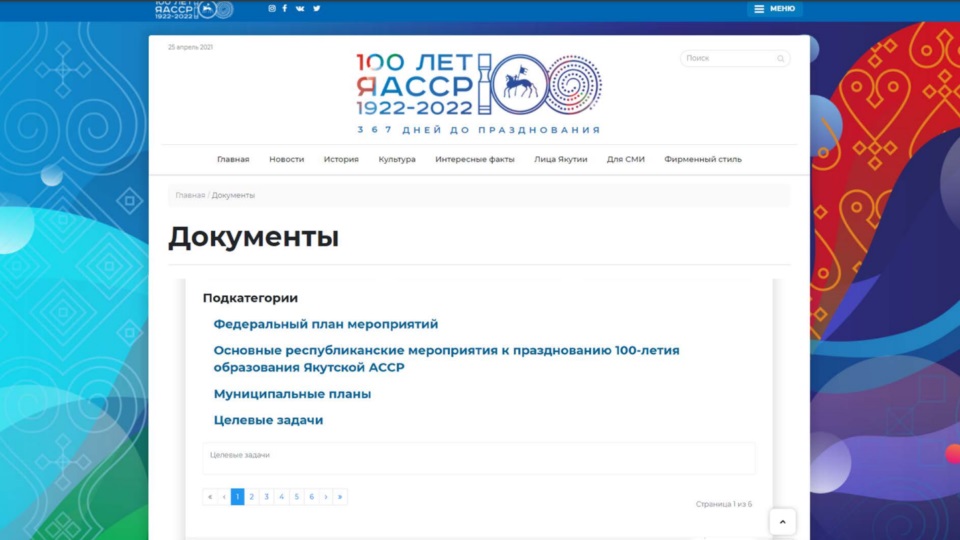The image size is (960, 540).
Task: Click the 'Страница 1 из 6' text
Action: (x=724, y=504)
